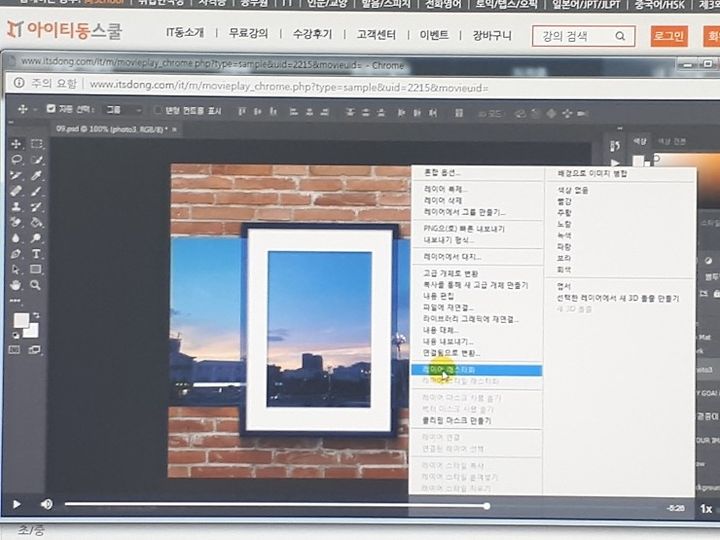Select the Lasso tool
The width and height of the screenshot is (720, 540).
point(16,159)
